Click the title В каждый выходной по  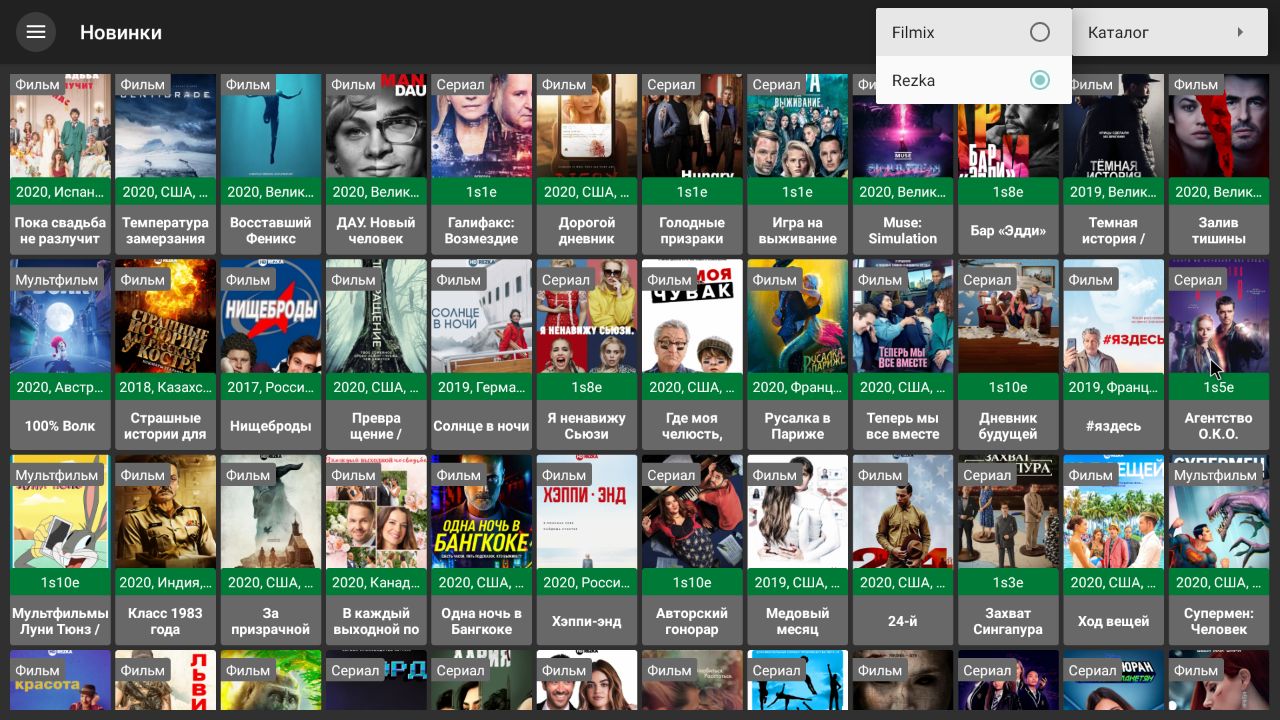coord(376,621)
